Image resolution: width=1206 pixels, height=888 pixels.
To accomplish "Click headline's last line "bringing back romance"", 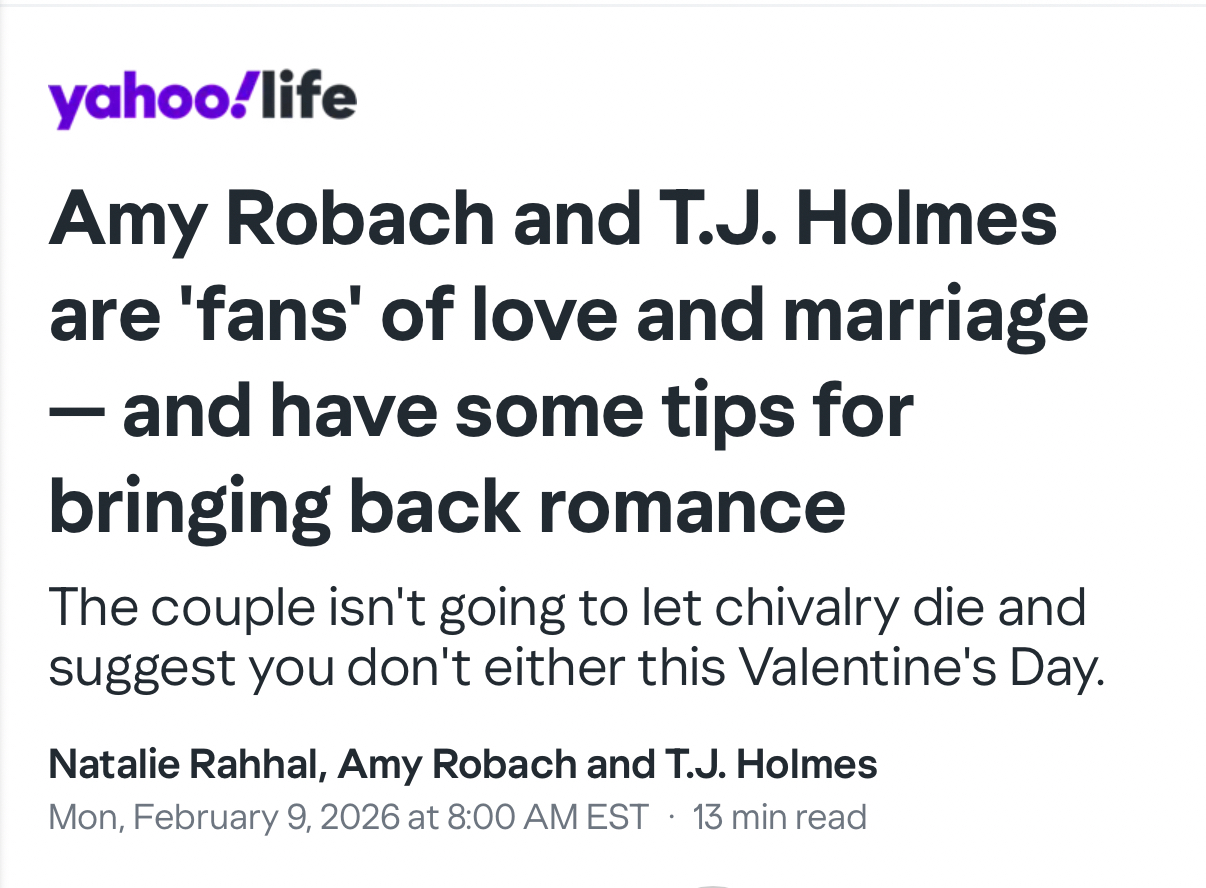I will tap(447, 506).
